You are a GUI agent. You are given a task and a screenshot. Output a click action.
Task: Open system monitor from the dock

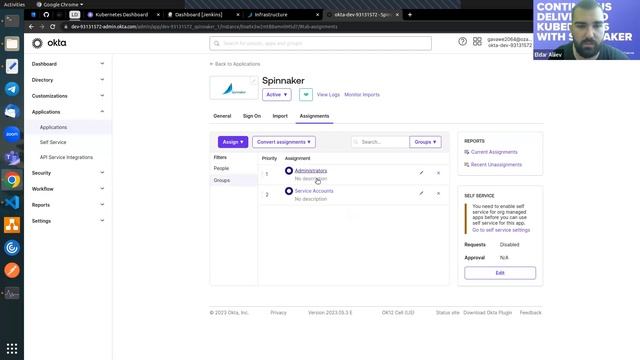(12, 293)
